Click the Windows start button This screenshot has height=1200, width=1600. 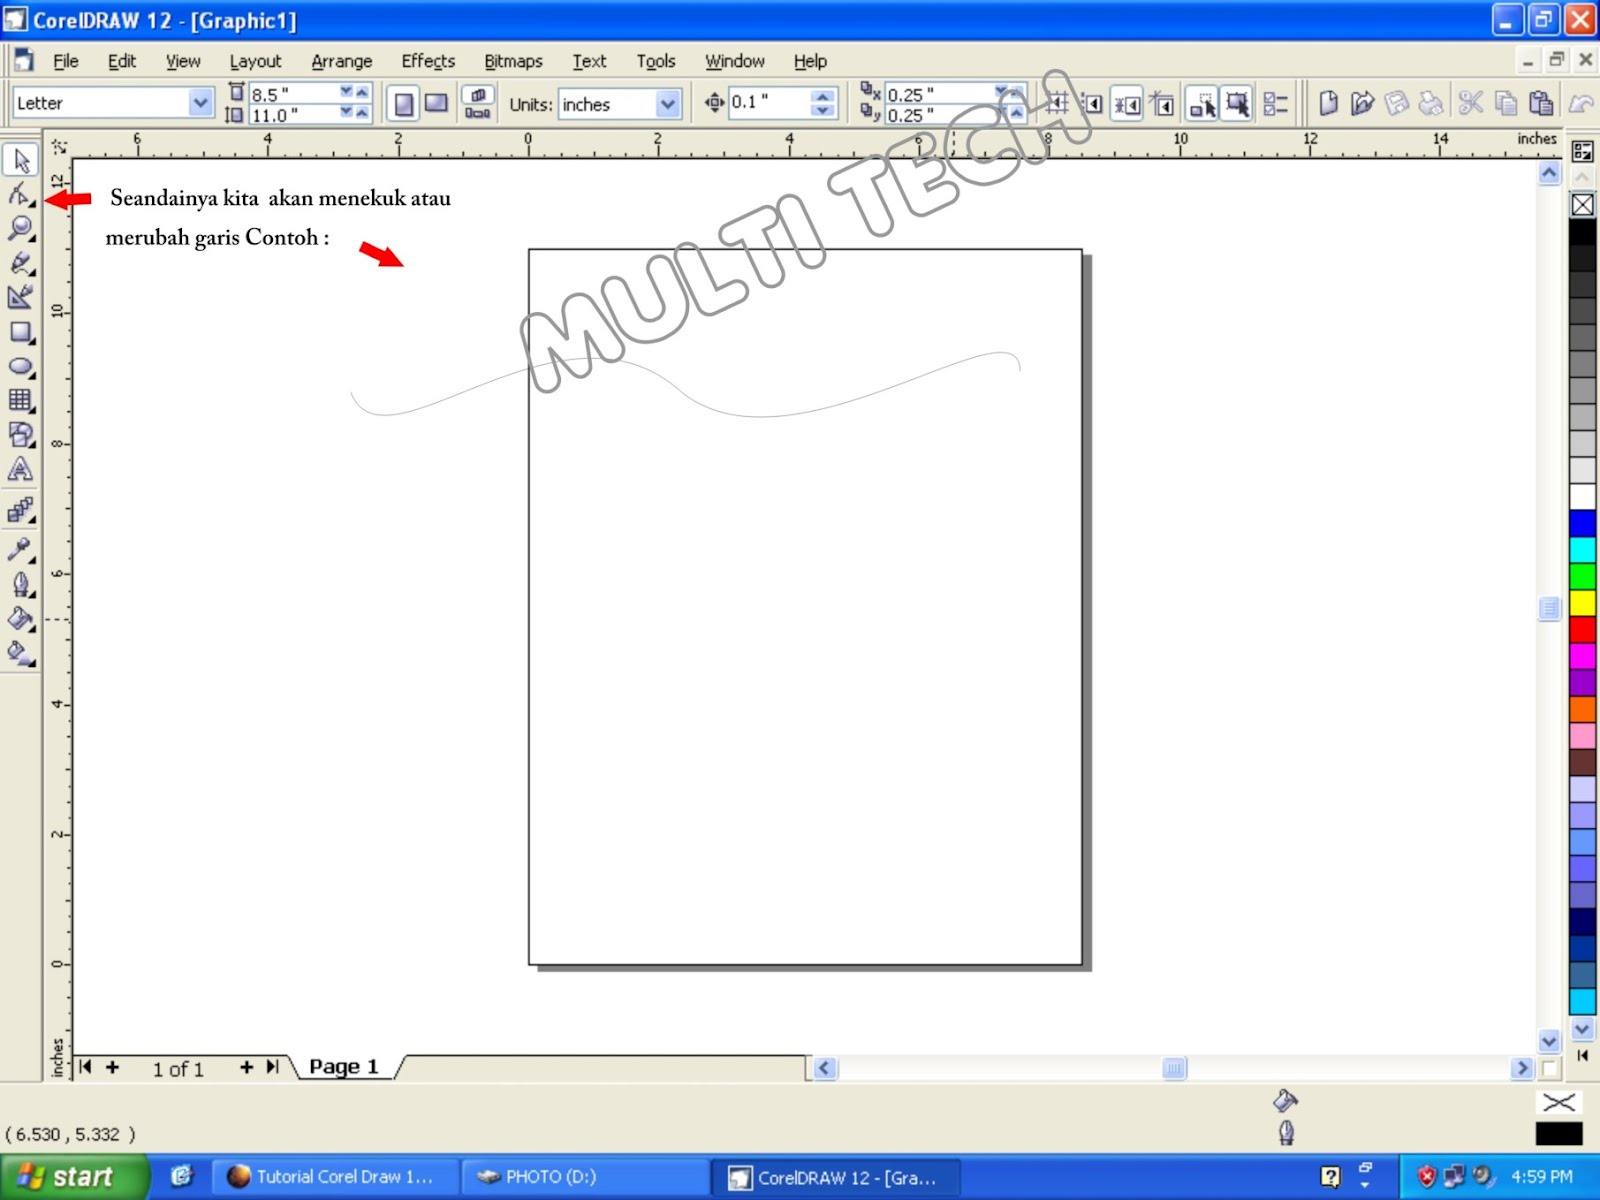[x=74, y=1177]
